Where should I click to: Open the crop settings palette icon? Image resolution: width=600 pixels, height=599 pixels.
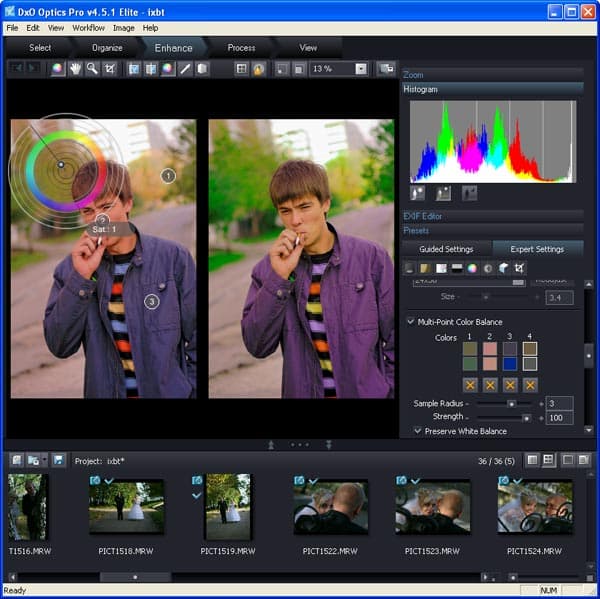tap(519, 268)
